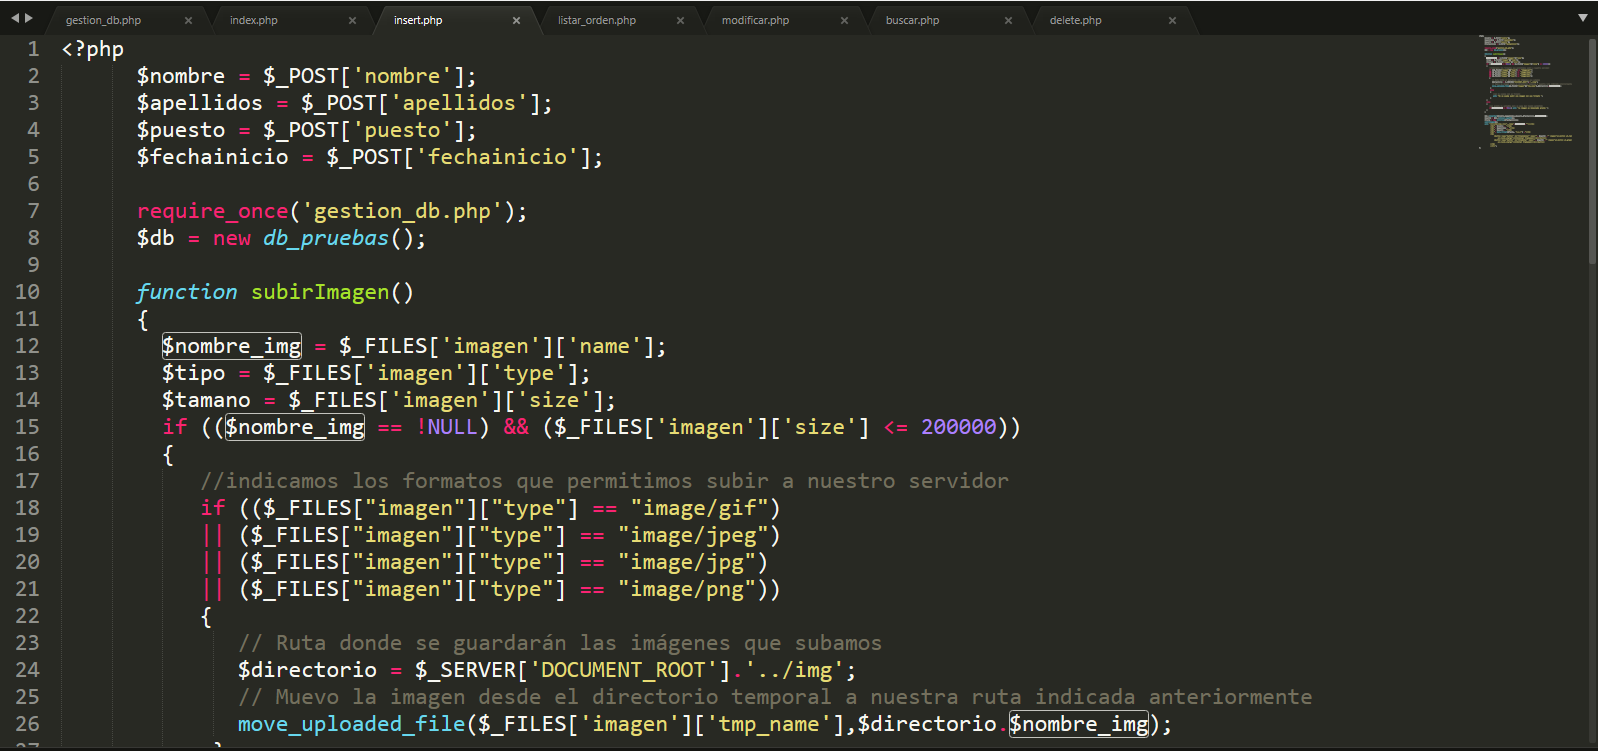Open the listar_orden.php tab
Viewport: 1598px width, 751px height.
point(597,20)
